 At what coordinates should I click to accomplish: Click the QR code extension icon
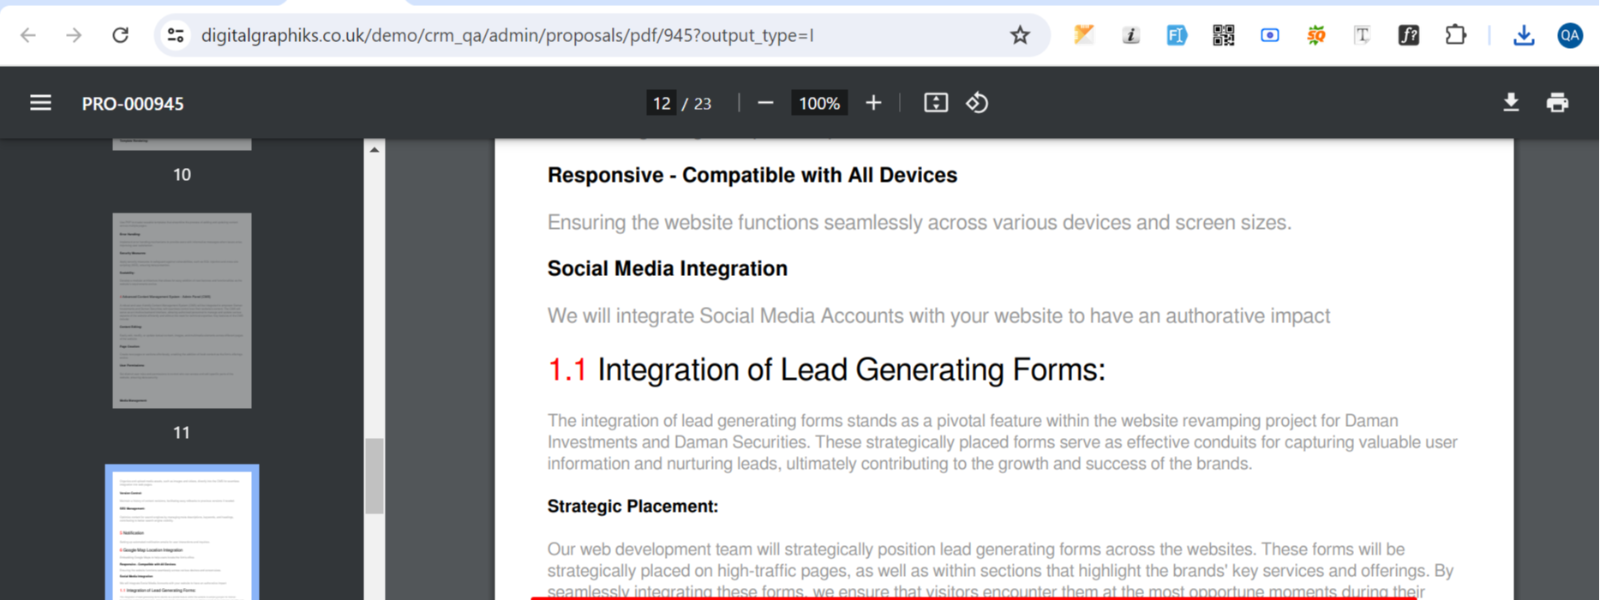tap(1223, 36)
